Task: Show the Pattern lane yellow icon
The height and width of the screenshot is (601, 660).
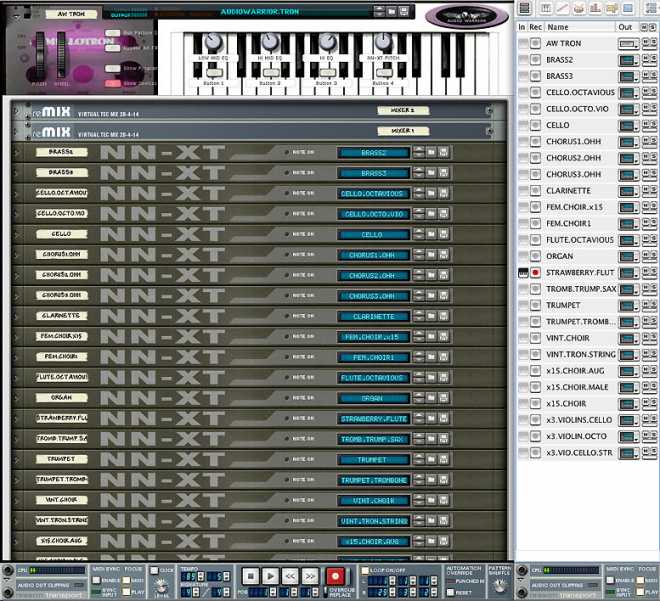Action: [612, 8]
